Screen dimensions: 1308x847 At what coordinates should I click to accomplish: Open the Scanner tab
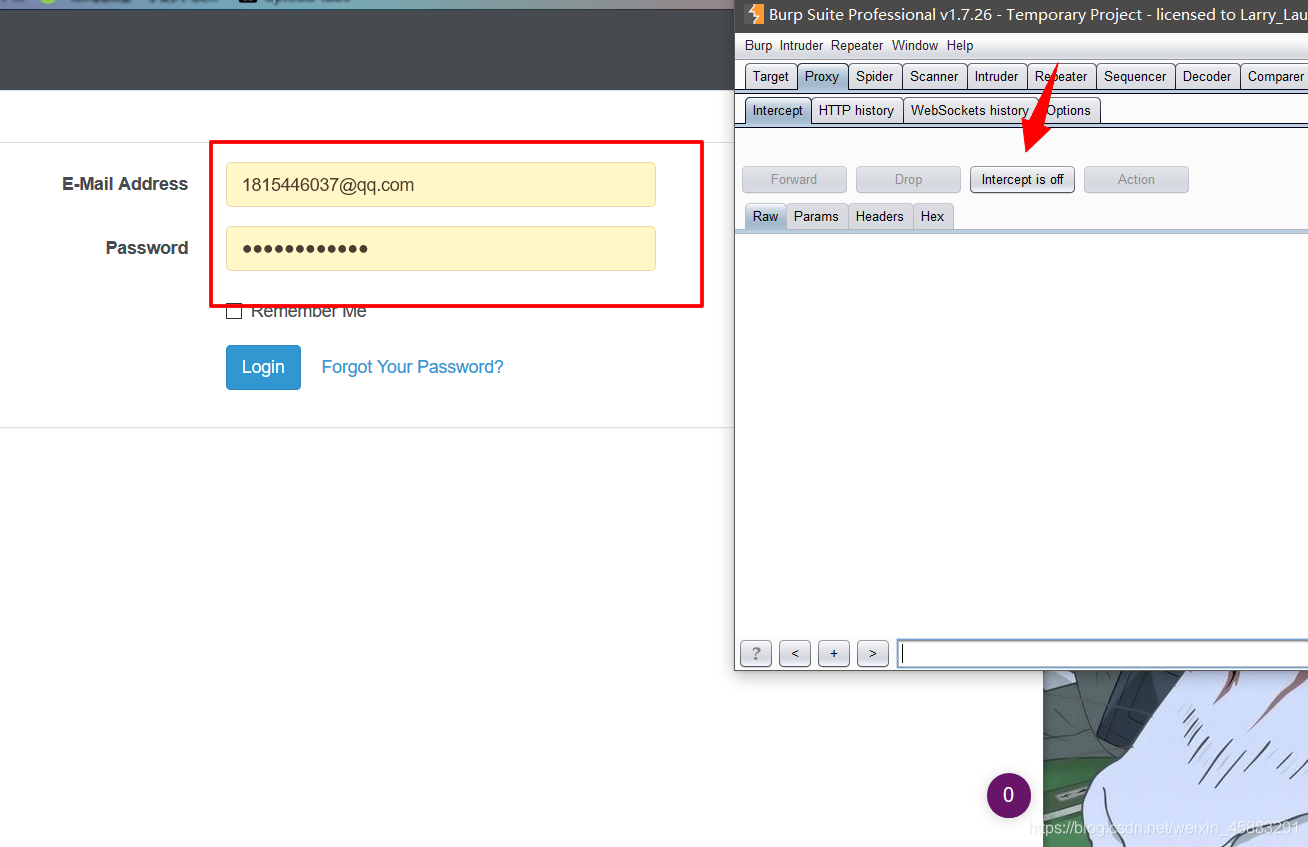[x=934, y=76]
